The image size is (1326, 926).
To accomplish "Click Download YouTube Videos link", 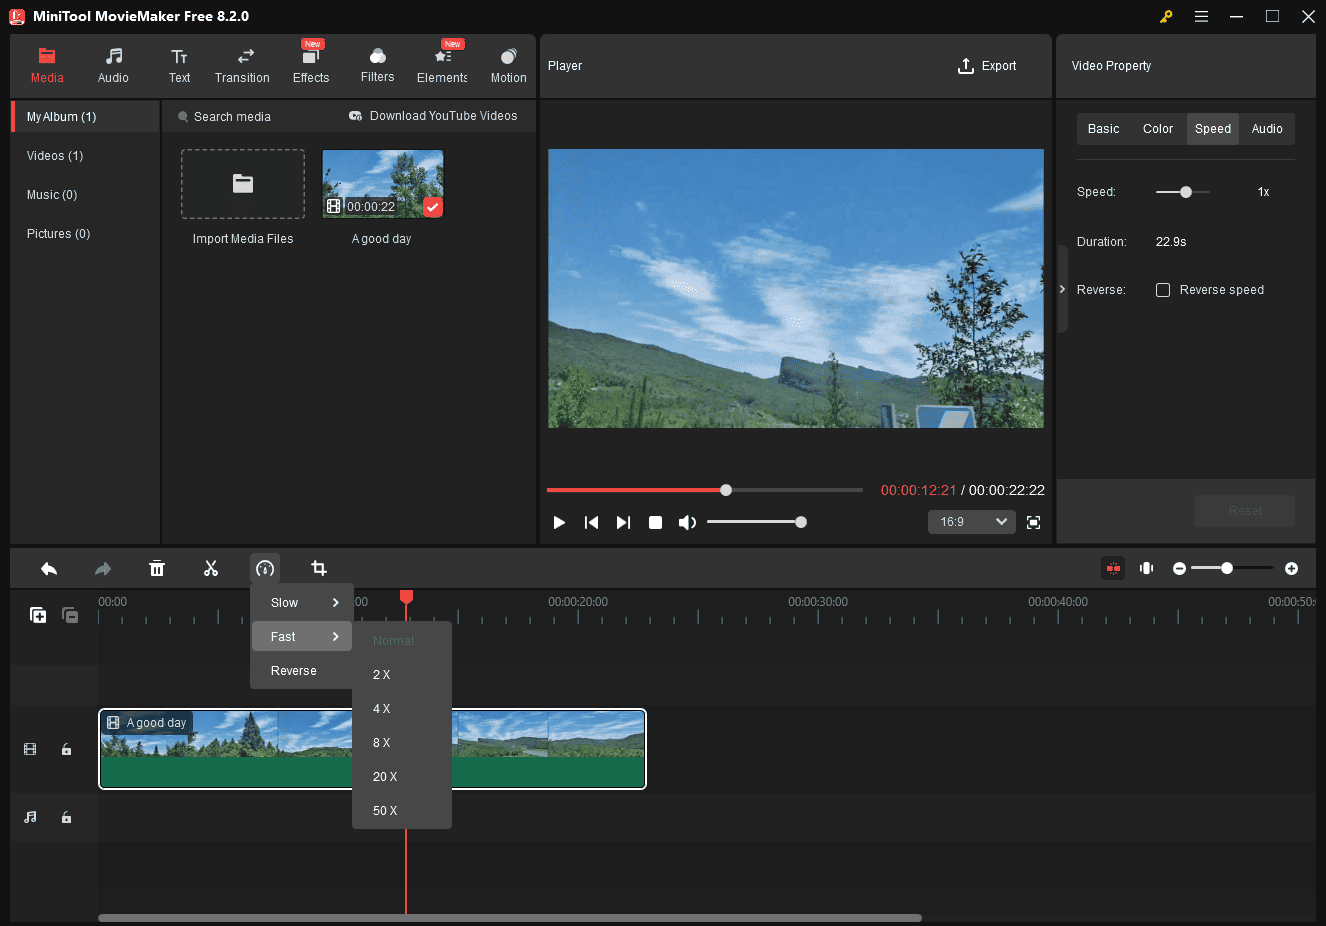I will point(433,116).
